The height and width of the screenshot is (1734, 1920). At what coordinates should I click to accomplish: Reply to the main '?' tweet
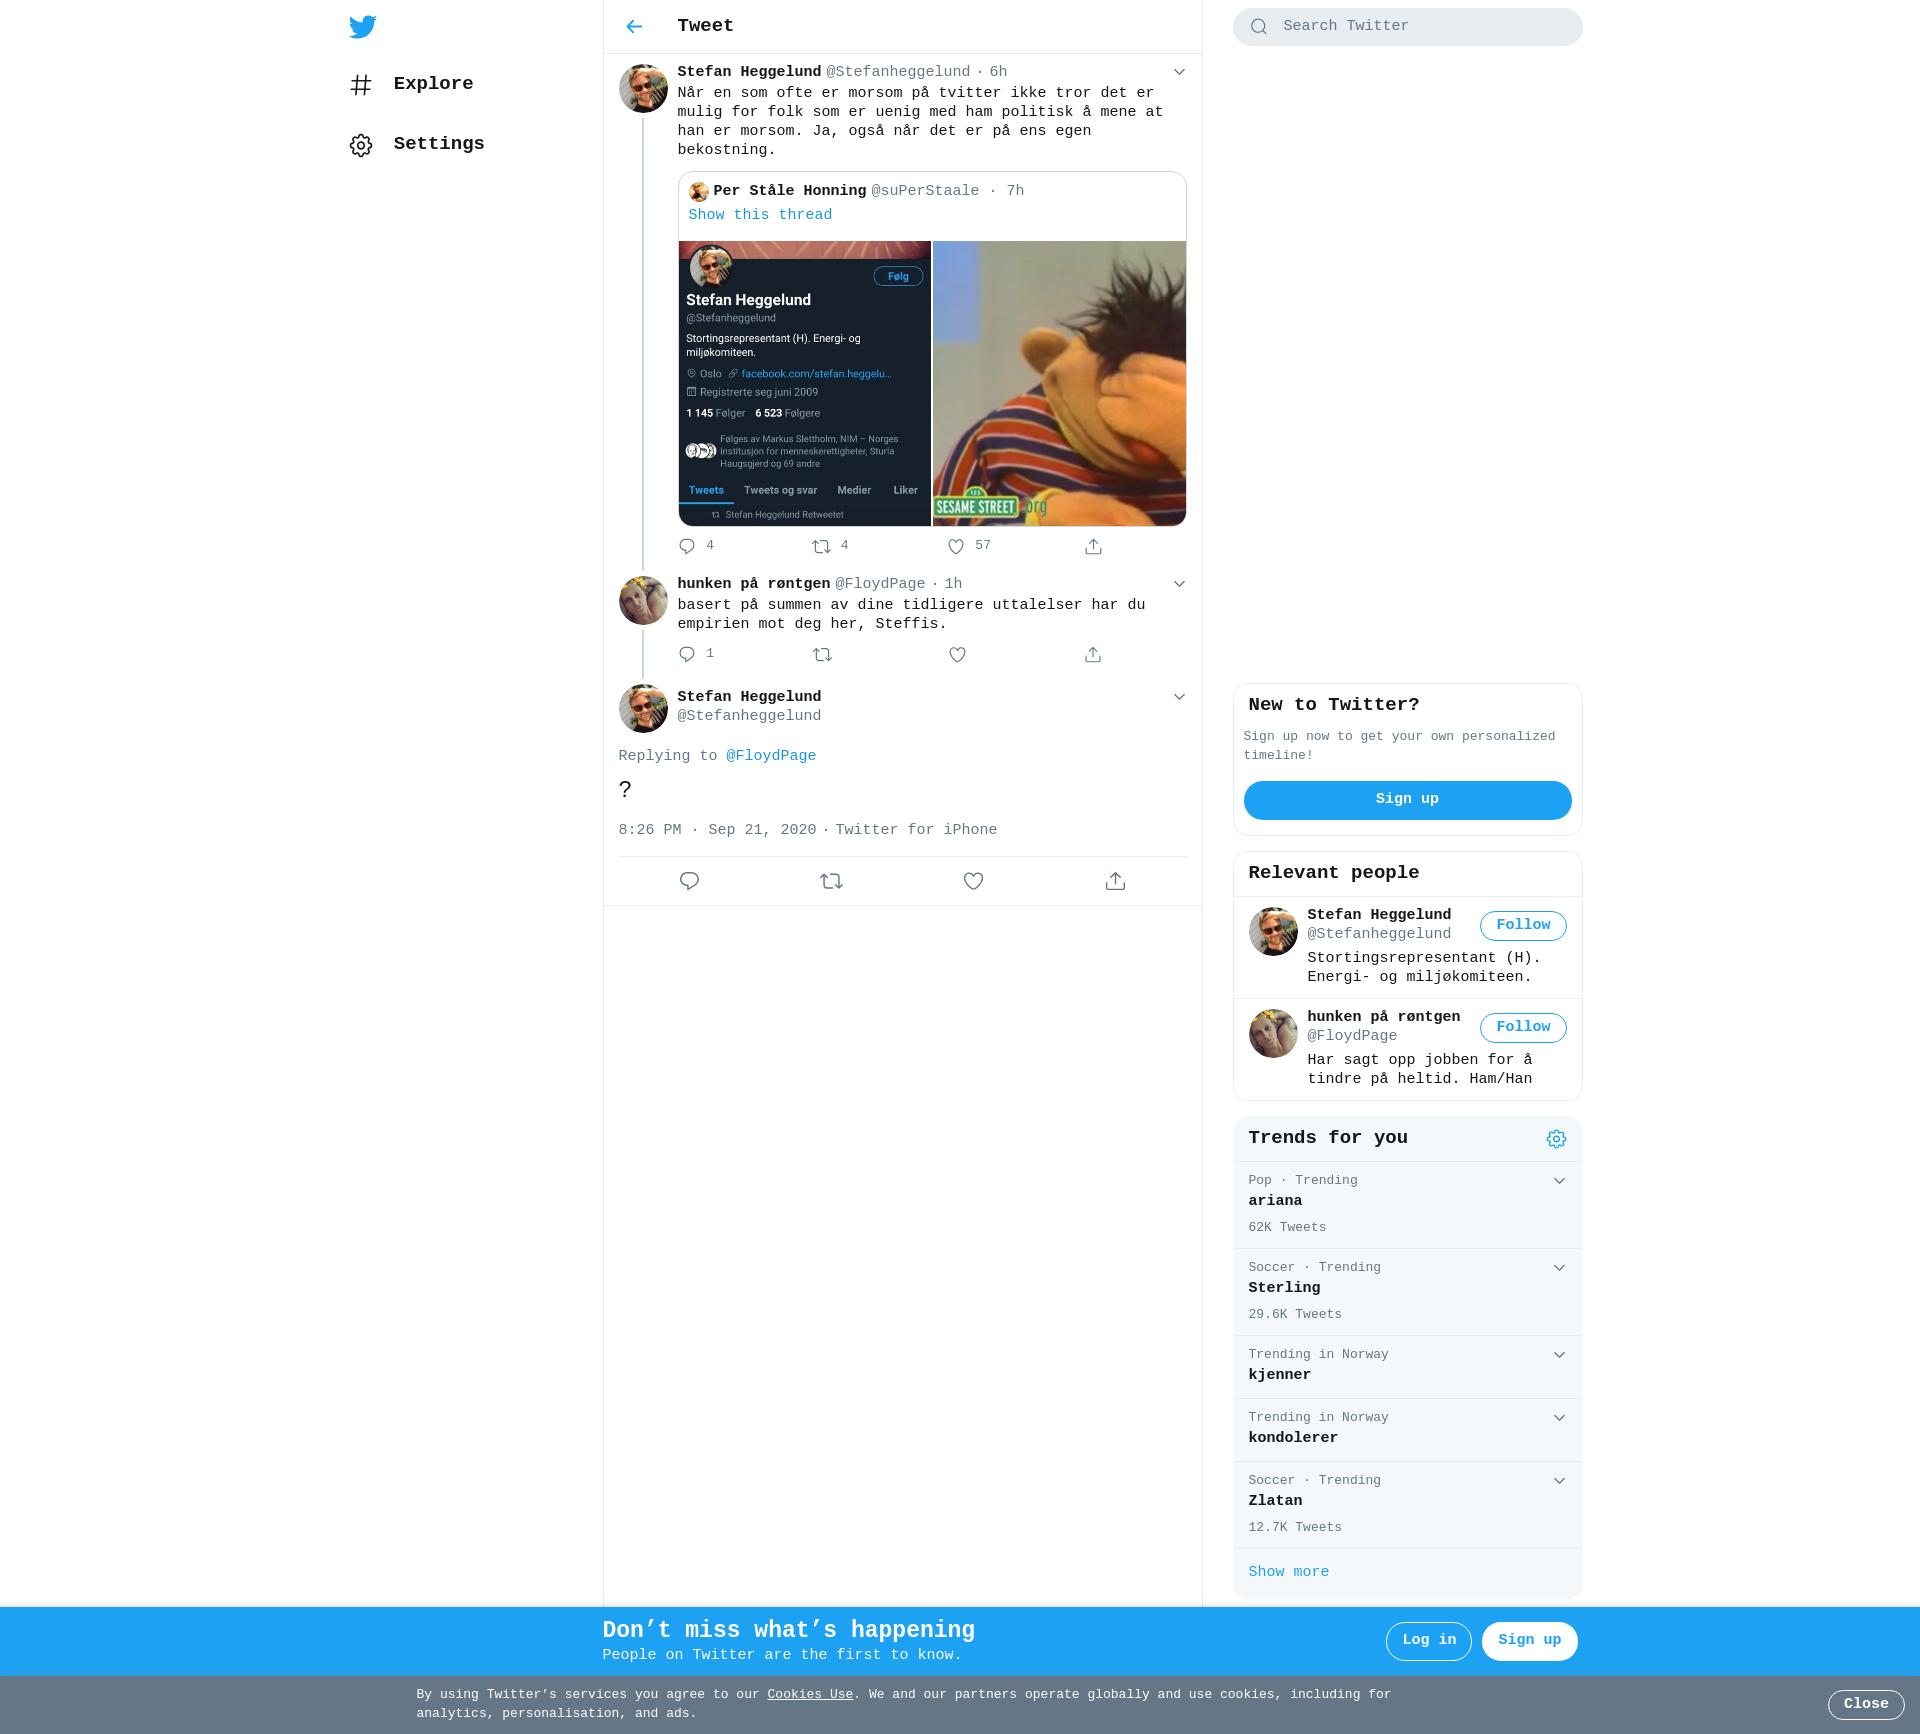coord(689,881)
